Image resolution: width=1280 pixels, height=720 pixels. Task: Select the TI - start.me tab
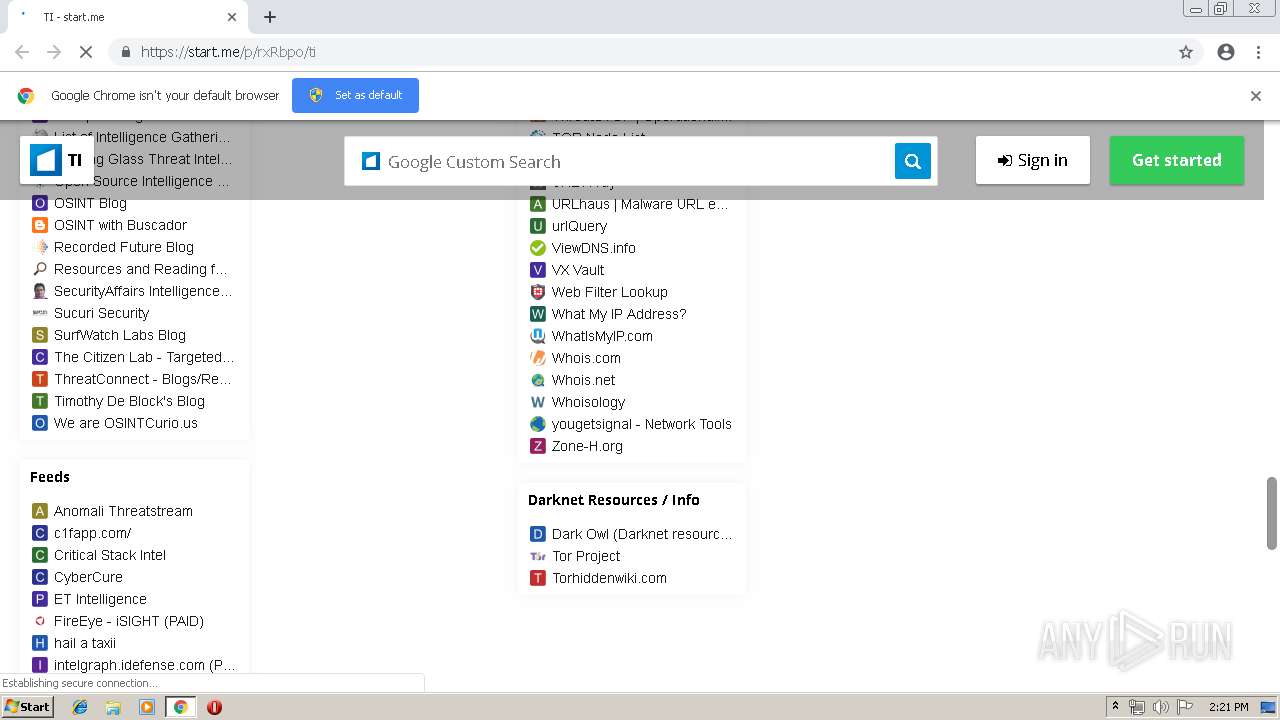pos(126,17)
